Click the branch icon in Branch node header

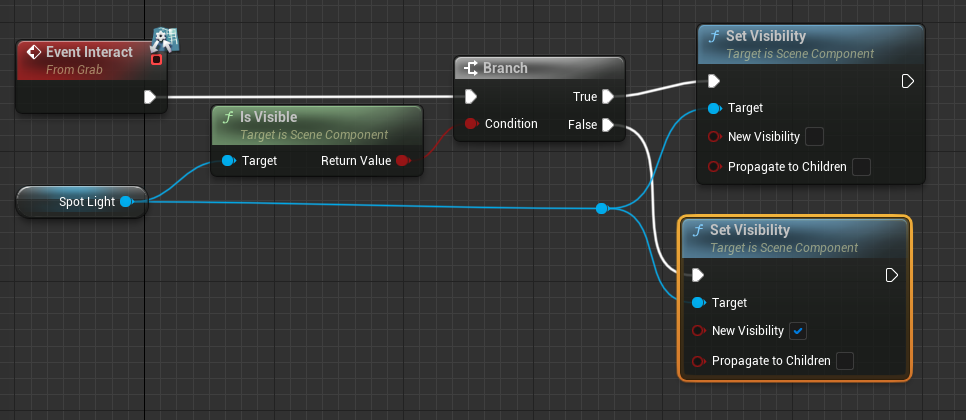click(x=471, y=68)
